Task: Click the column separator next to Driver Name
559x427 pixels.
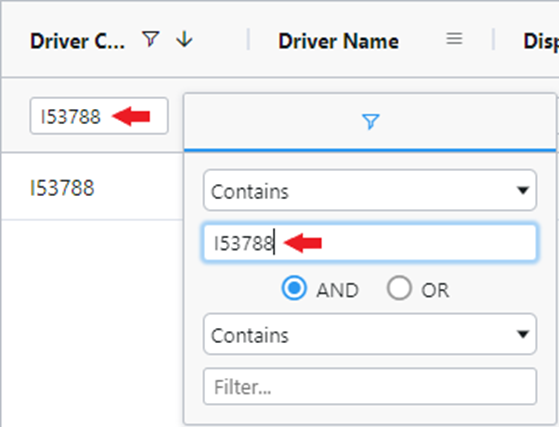Action: 493,39
